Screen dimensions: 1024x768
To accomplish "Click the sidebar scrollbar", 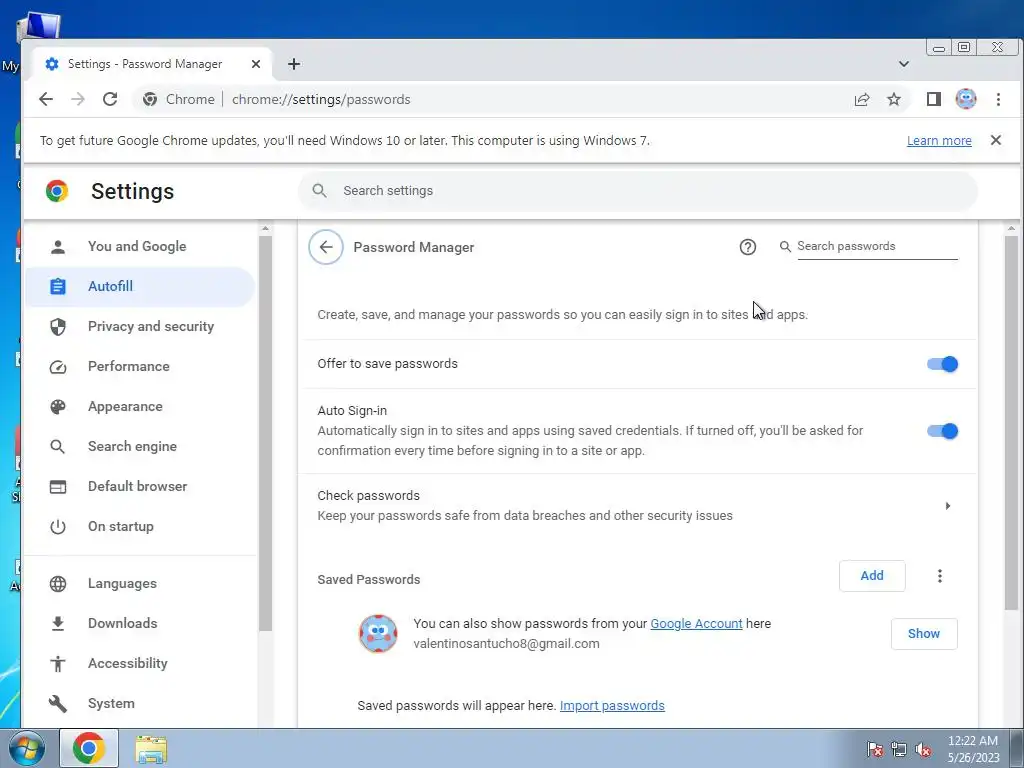I will (x=265, y=434).
